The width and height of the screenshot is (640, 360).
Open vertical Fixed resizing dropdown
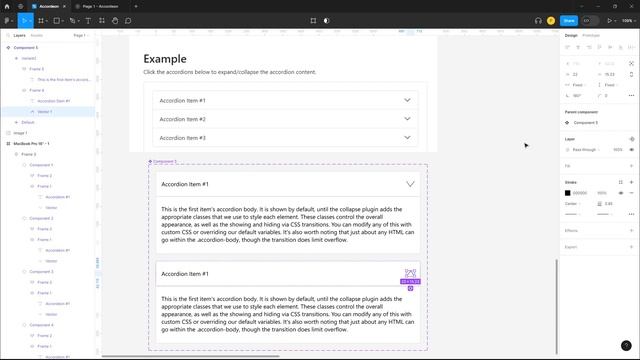tap(611, 85)
